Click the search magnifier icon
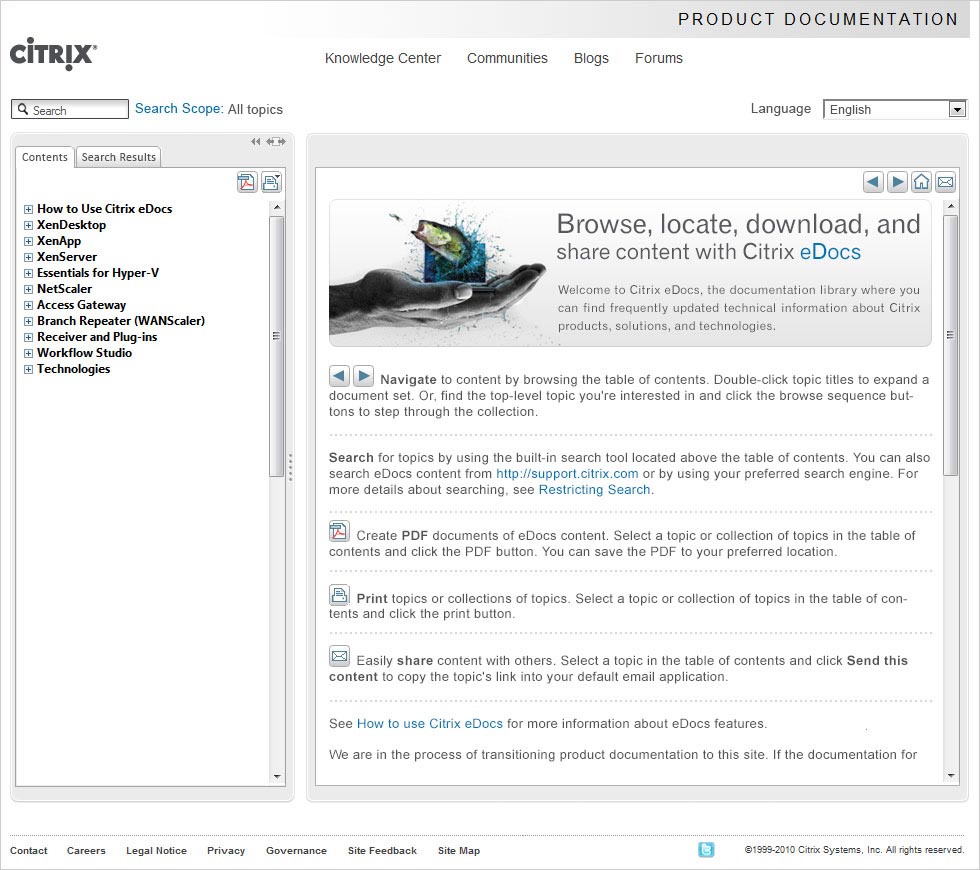The image size is (980, 870). [22, 109]
